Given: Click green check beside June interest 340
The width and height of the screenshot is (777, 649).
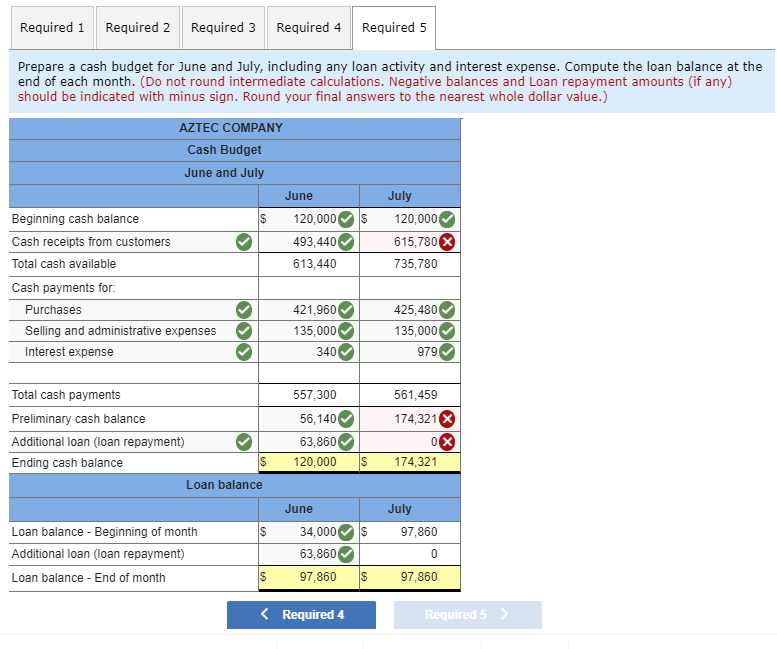Looking at the screenshot, I should pyautogui.click(x=346, y=352).
